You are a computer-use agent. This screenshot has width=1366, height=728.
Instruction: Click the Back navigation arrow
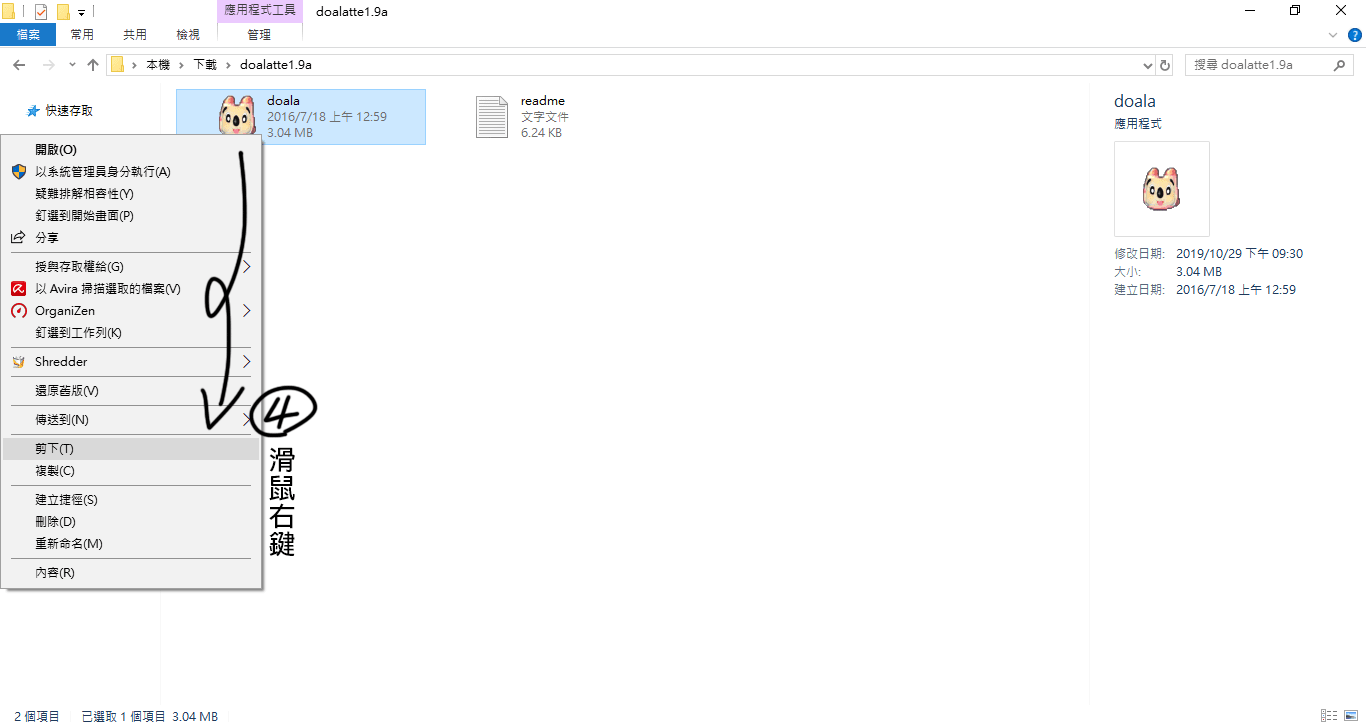19,65
